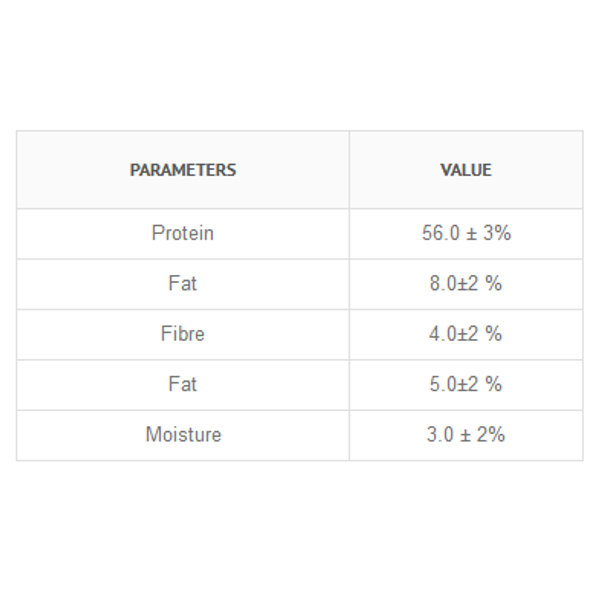
Task: Click the 8.0±2 % value cell
Action: tap(466, 284)
